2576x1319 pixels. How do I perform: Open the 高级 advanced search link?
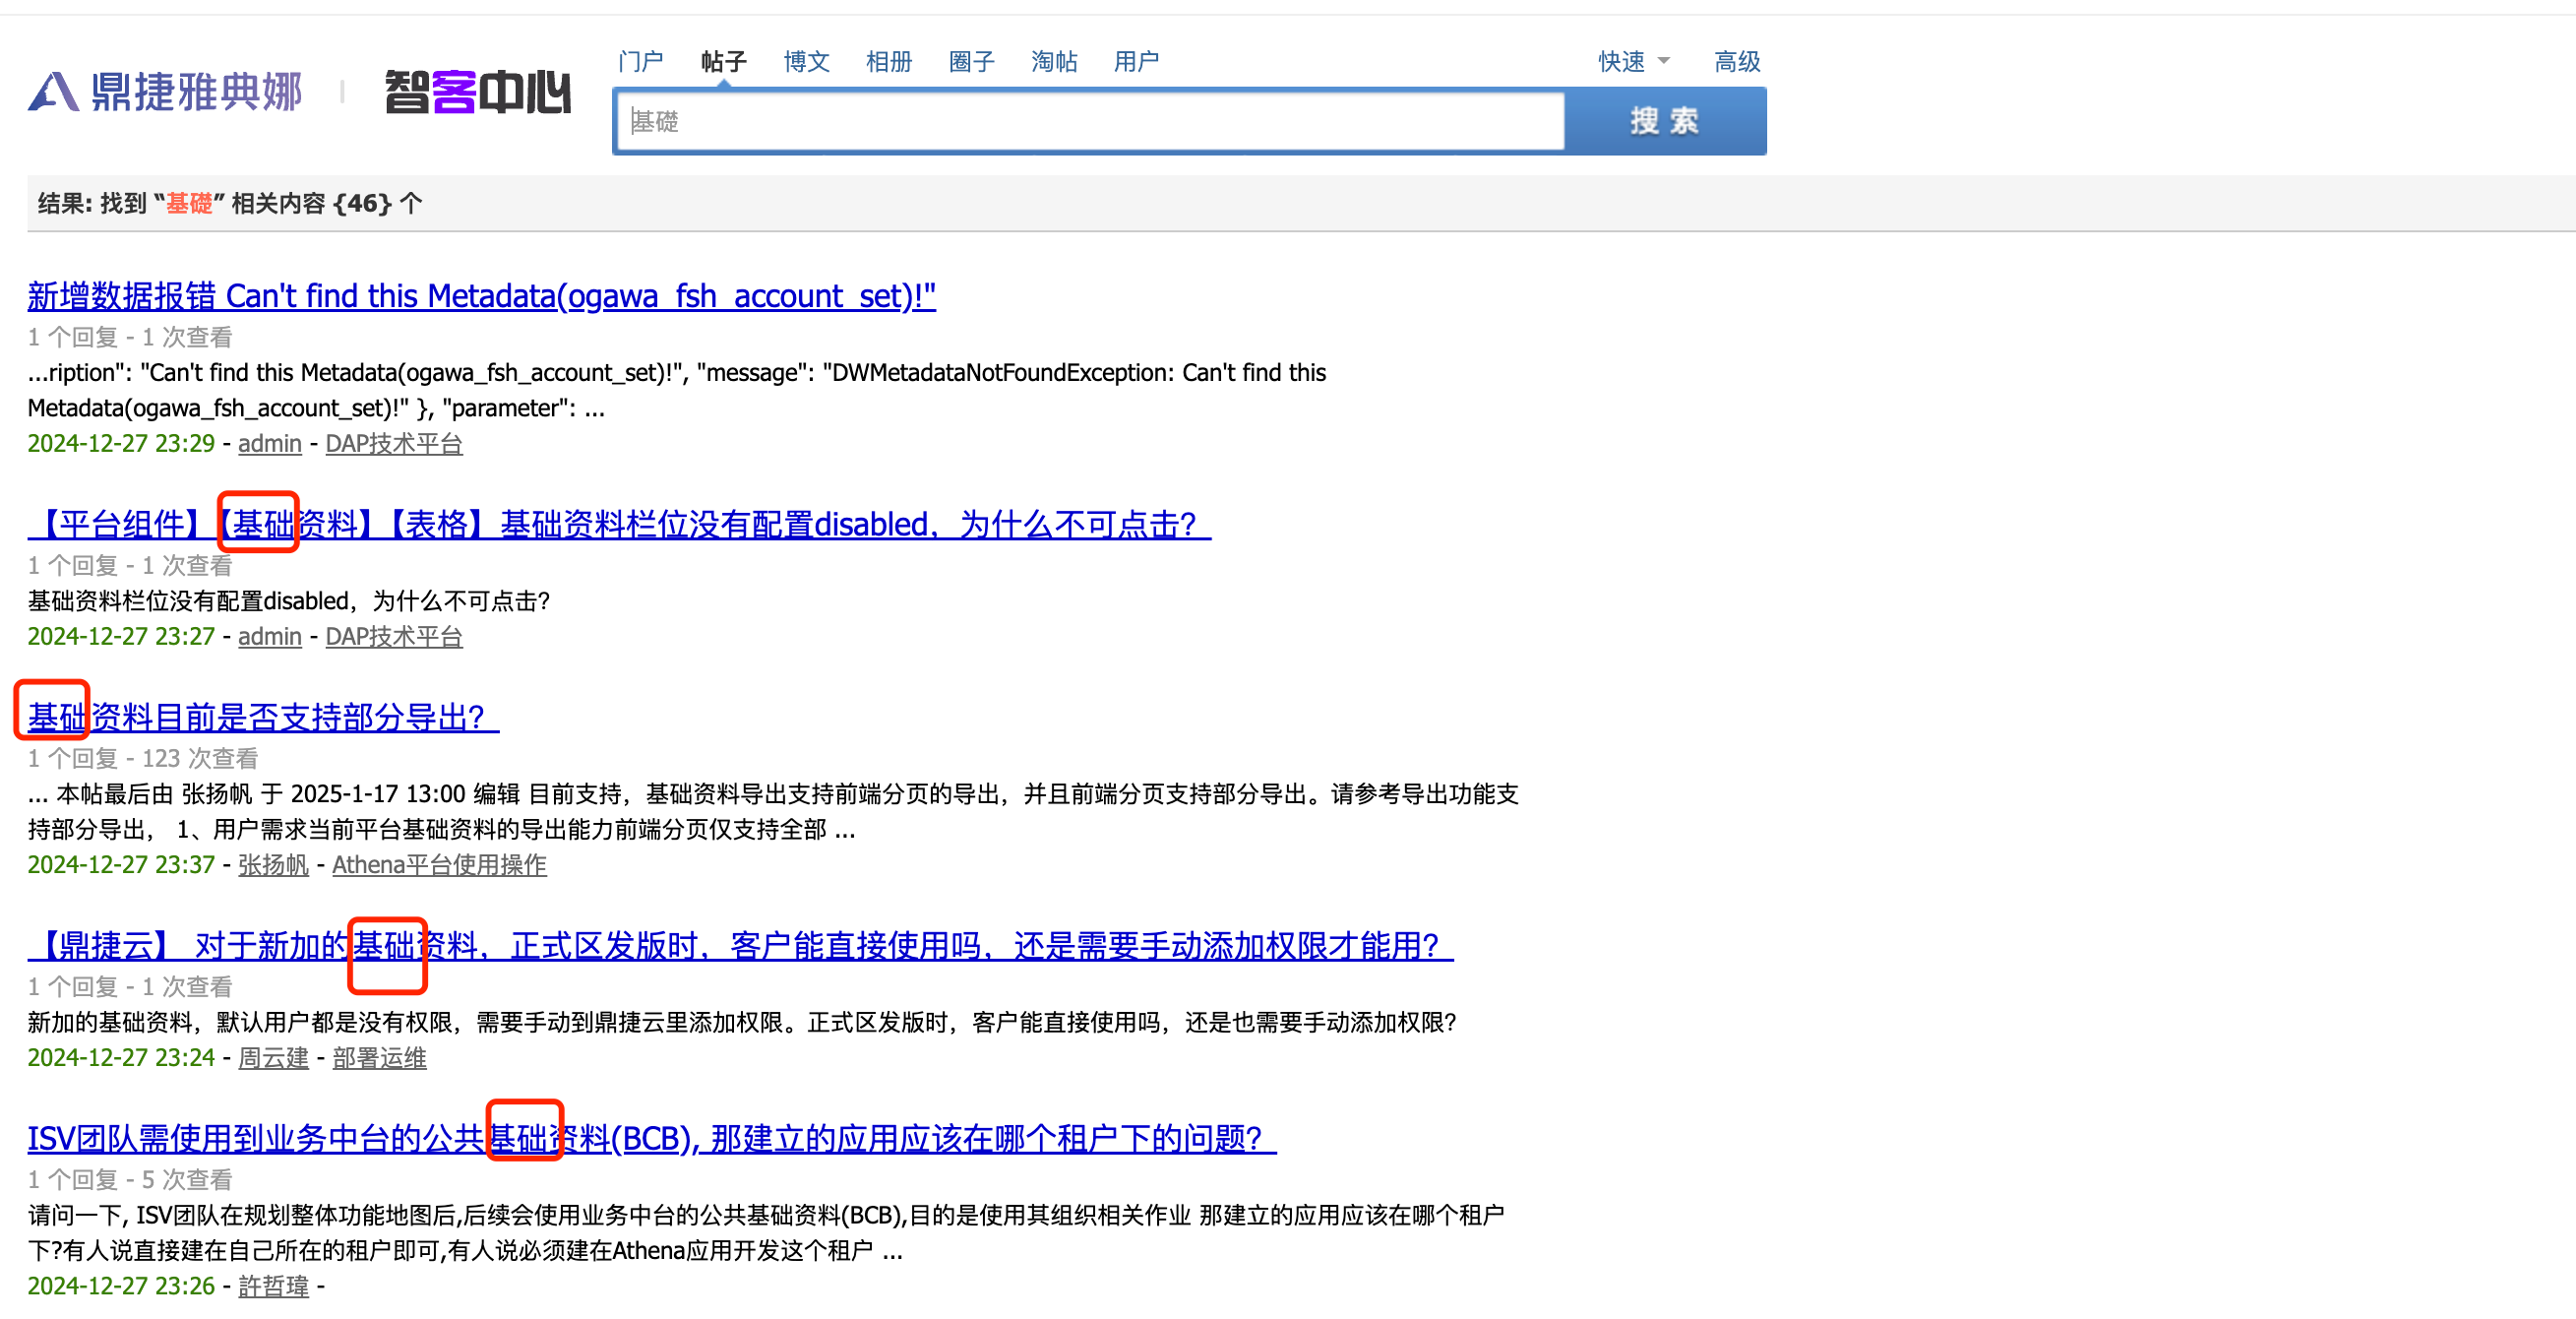point(1736,62)
